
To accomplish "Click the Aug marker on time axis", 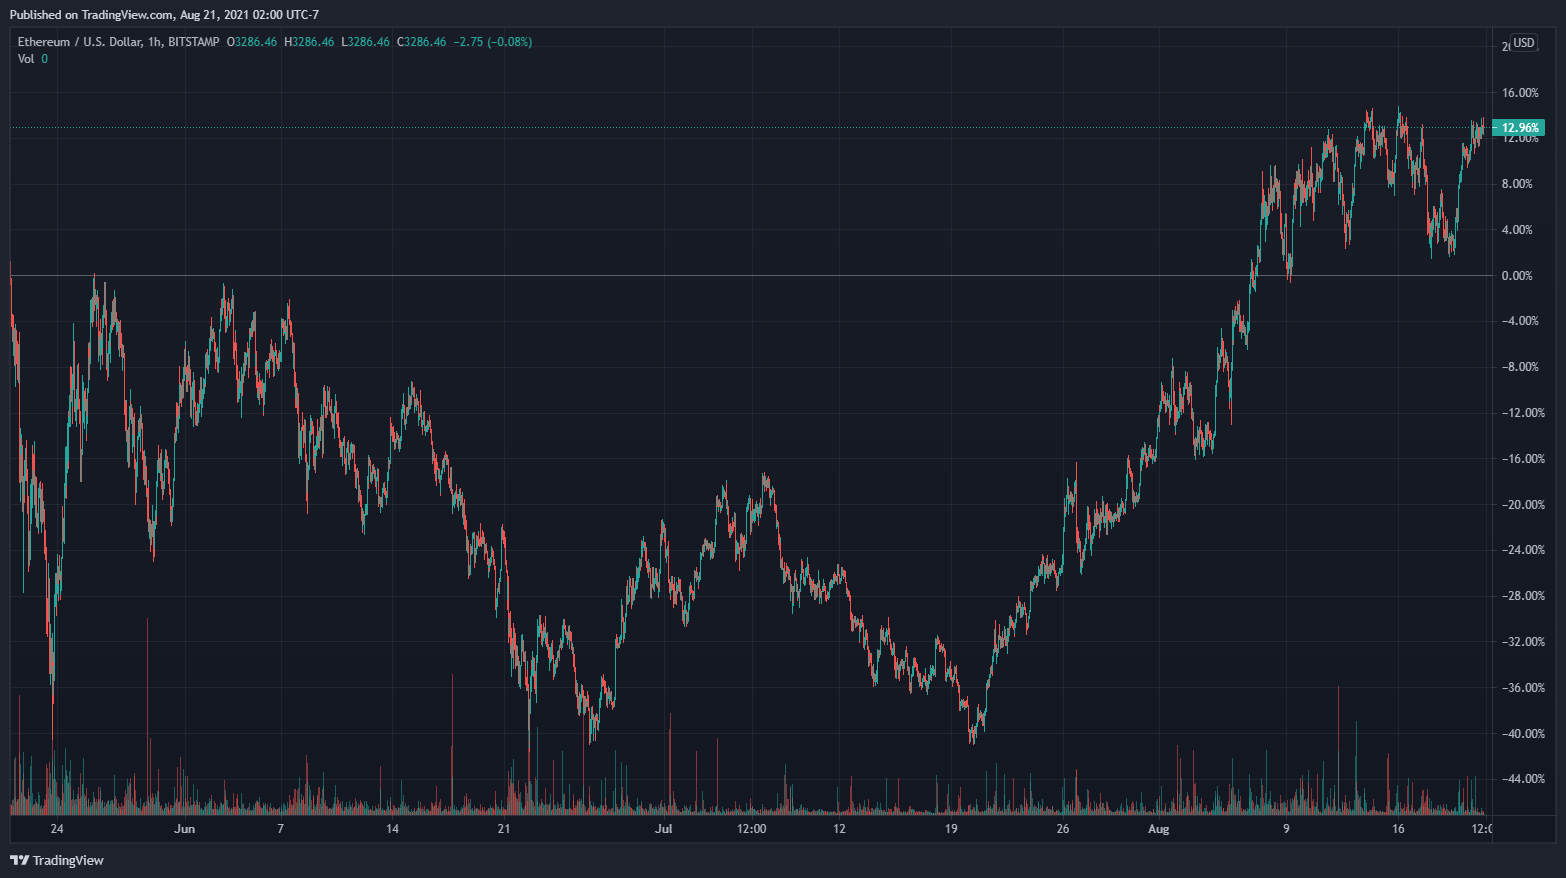I will pyautogui.click(x=1158, y=829).
